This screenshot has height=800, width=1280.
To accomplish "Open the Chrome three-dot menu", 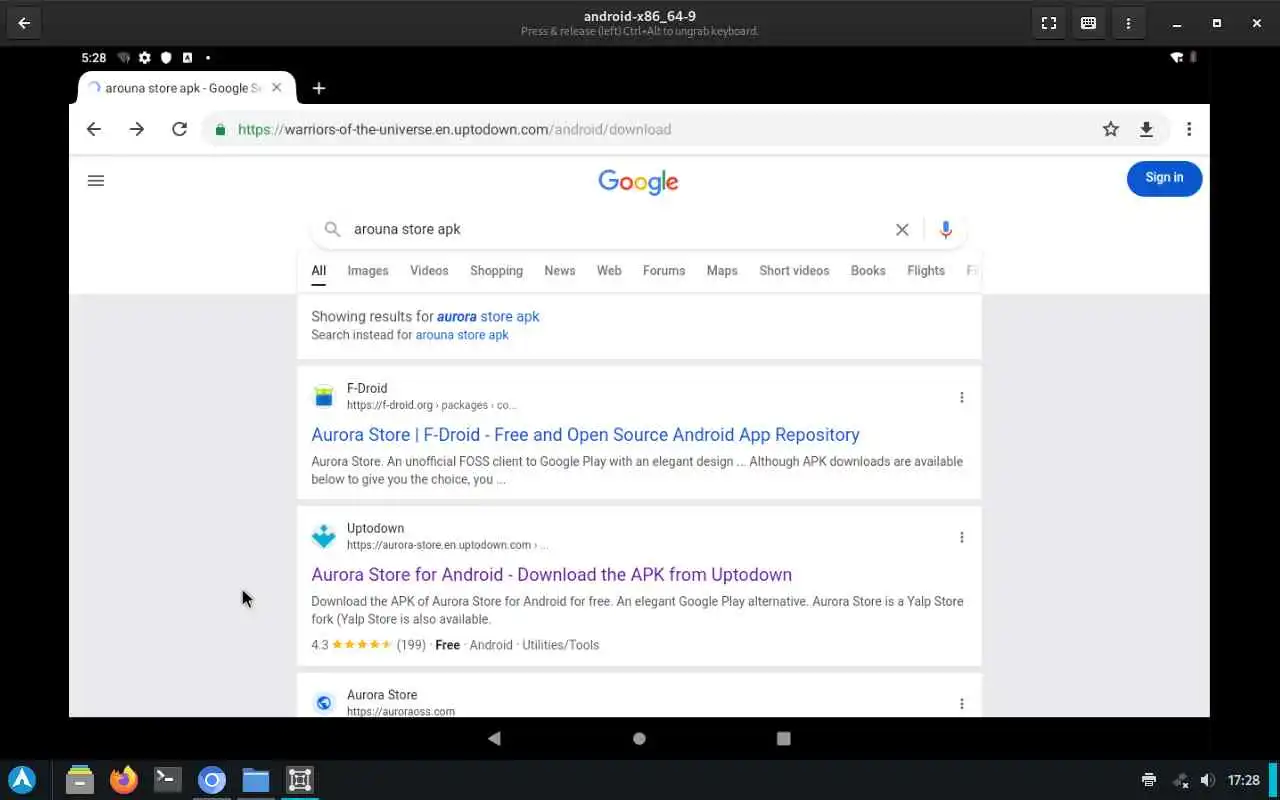I will pos(1189,129).
